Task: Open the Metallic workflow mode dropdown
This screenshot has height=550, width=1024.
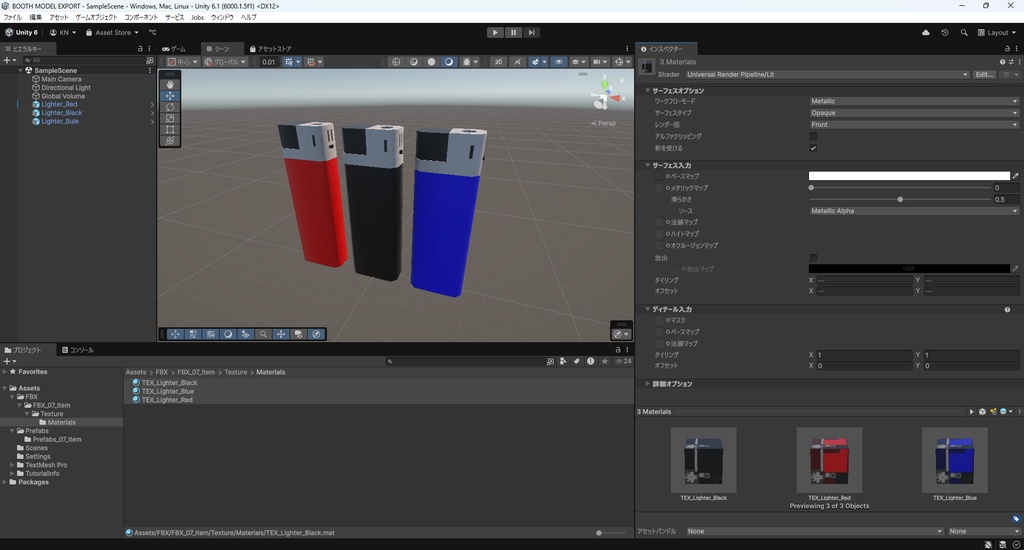Action: (x=913, y=101)
